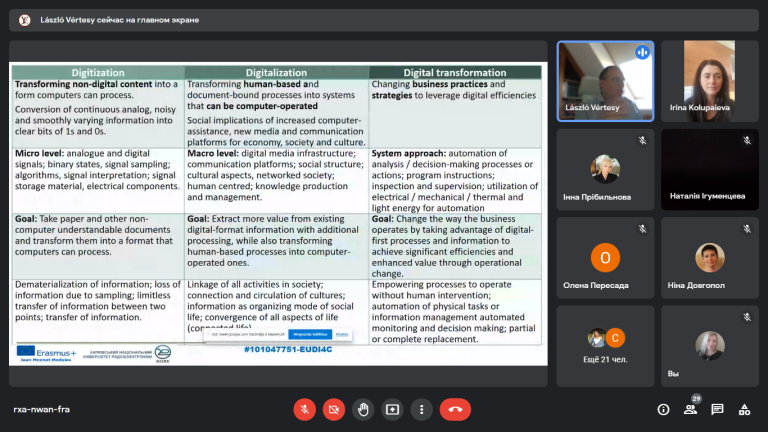The width and height of the screenshot is (768, 432).
Task: Click muted mic icon on Вы tile
Action: [x=746, y=317]
